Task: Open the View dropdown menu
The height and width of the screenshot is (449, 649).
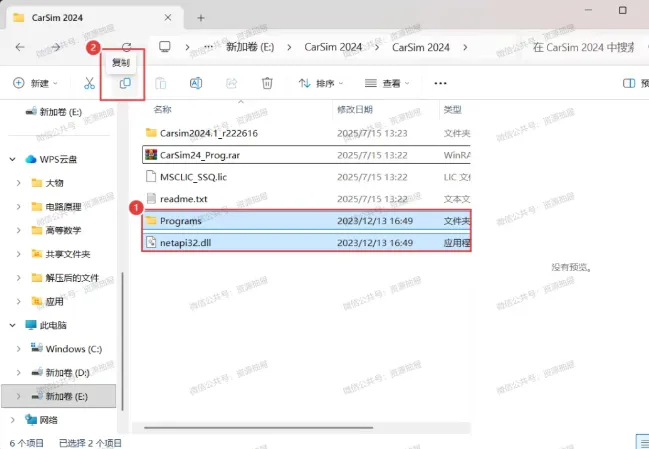Action: pos(387,83)
